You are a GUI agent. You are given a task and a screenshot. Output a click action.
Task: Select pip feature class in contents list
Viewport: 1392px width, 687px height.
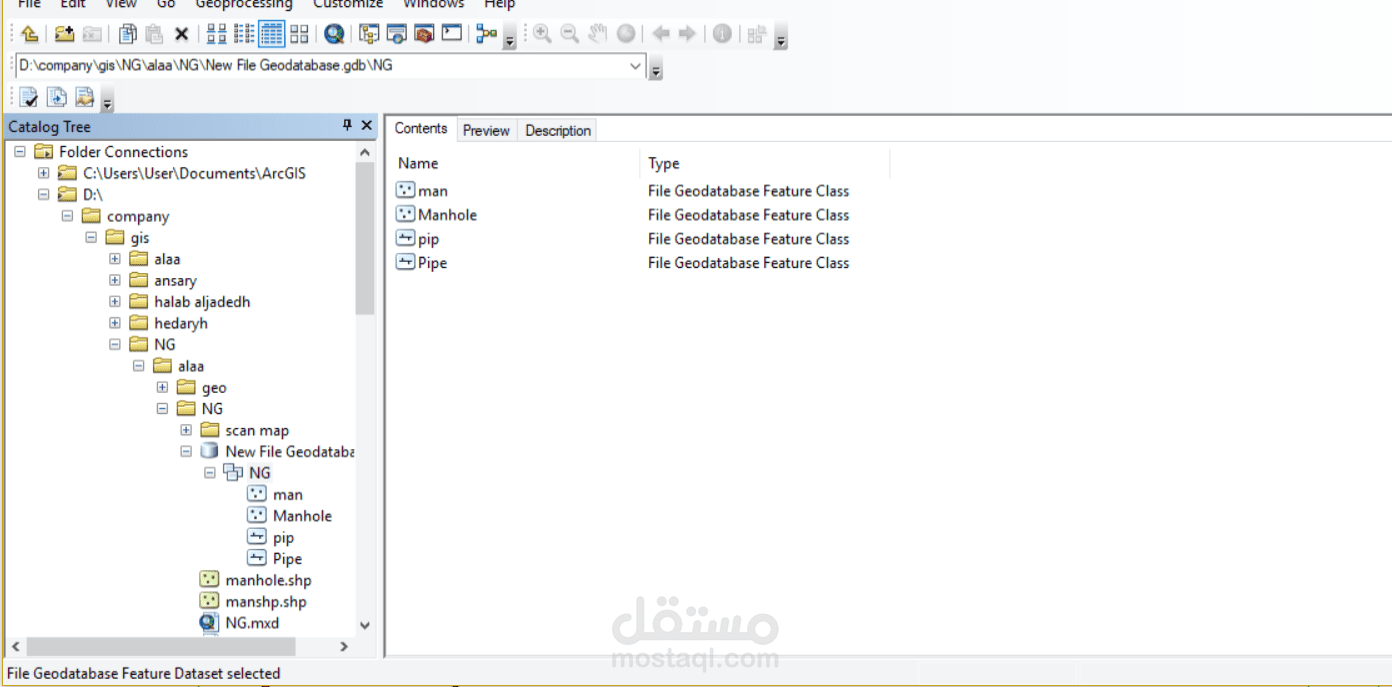(x=428, y=239)
